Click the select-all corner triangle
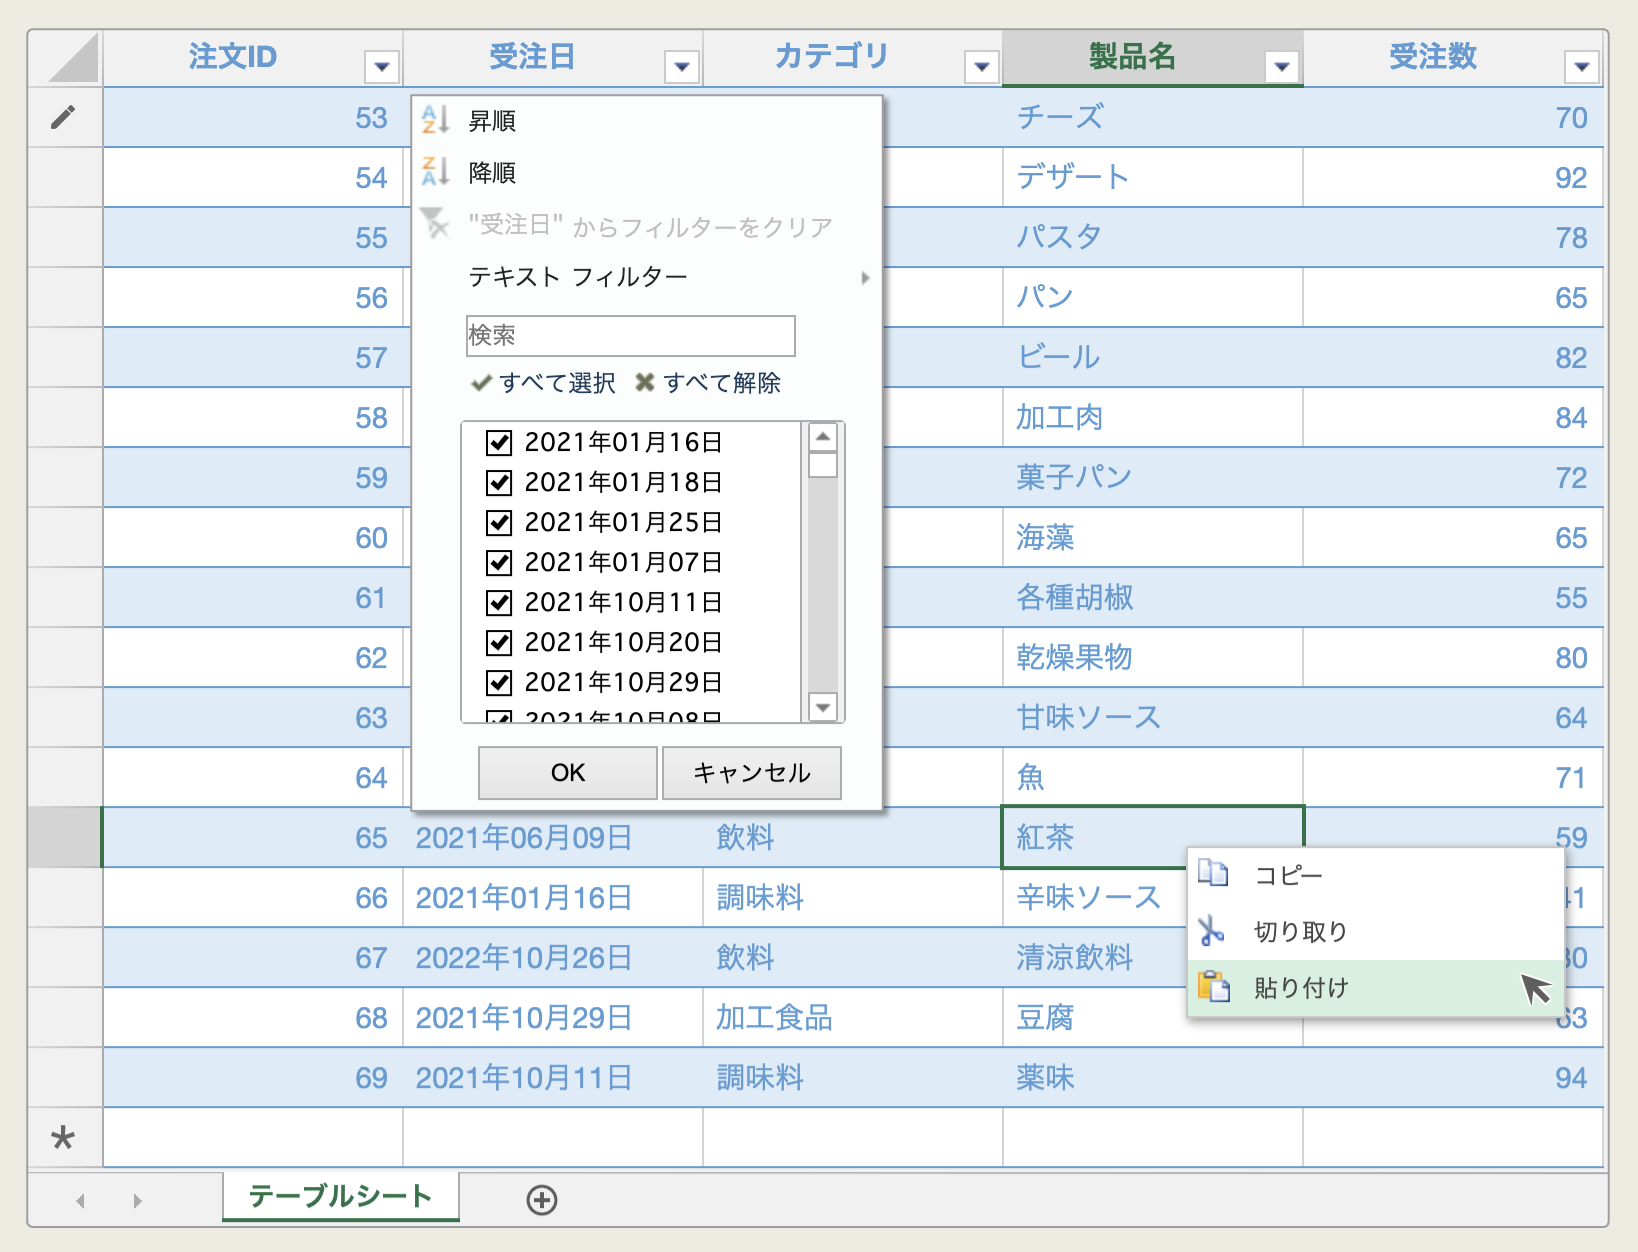The height and width of the screenshot is (1252, 1638). coord(73,58)
